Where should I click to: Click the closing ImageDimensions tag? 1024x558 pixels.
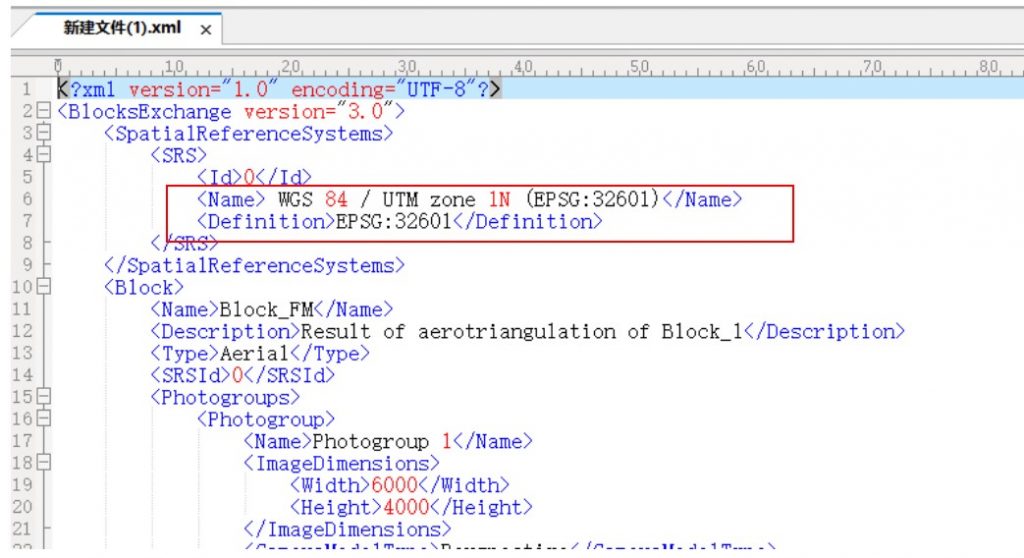coord(347,529)
